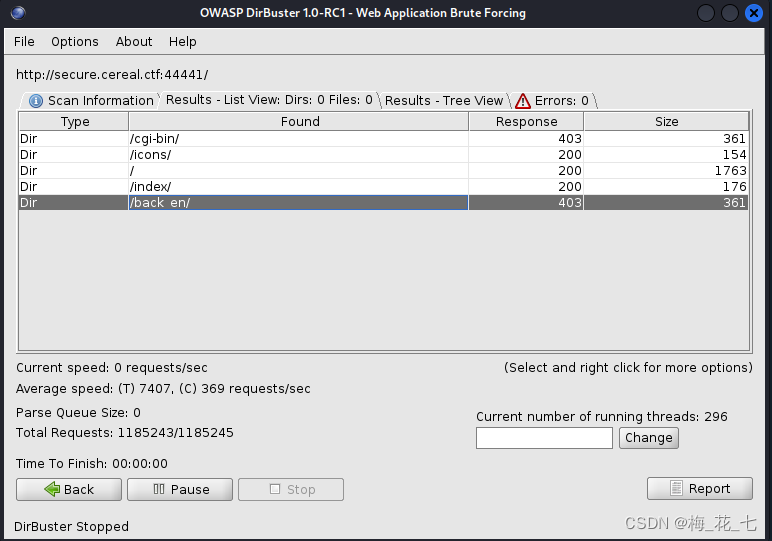
Task: Close the DirBuster window
Action: tap(753, 13)
